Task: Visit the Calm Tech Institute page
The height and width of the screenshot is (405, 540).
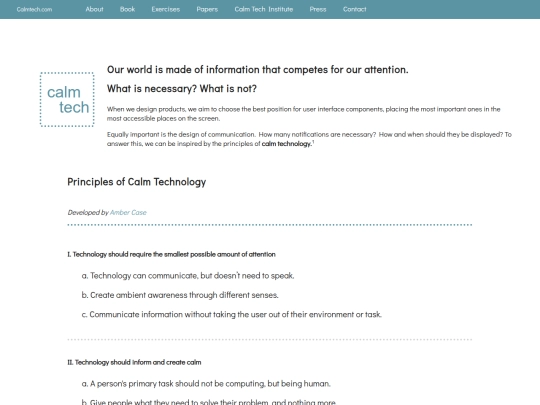Action: pos(264,9)
